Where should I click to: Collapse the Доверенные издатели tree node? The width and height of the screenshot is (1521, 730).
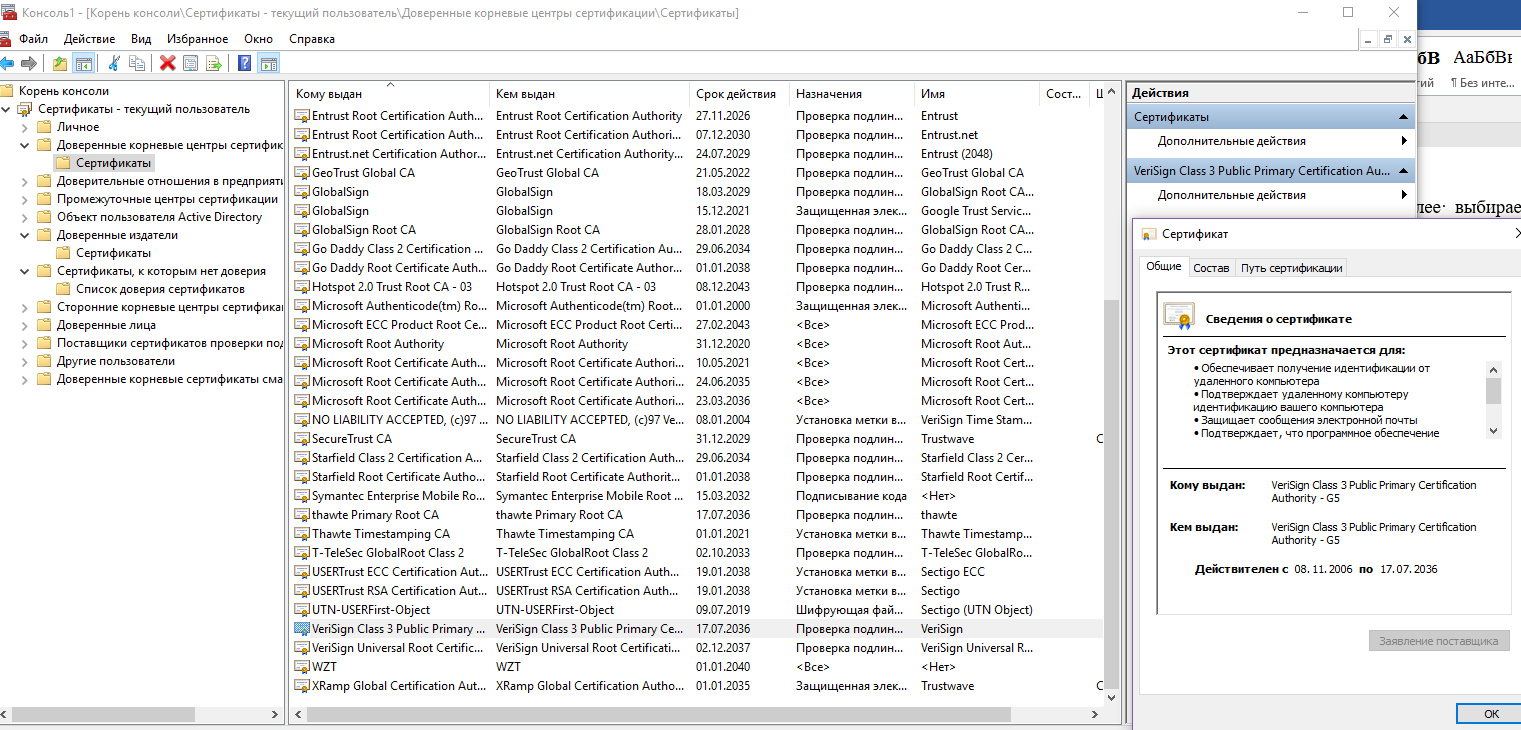25,235
